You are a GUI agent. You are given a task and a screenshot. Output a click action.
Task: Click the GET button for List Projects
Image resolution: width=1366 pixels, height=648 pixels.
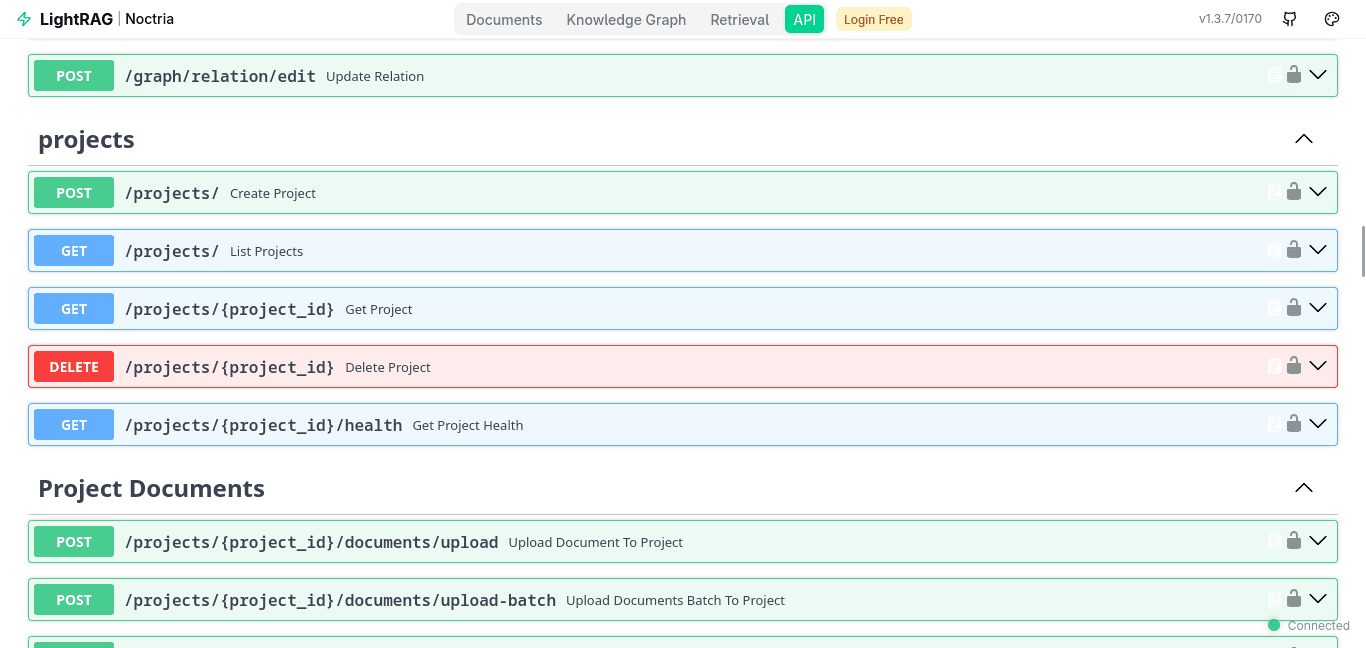[x=74, y=251]
